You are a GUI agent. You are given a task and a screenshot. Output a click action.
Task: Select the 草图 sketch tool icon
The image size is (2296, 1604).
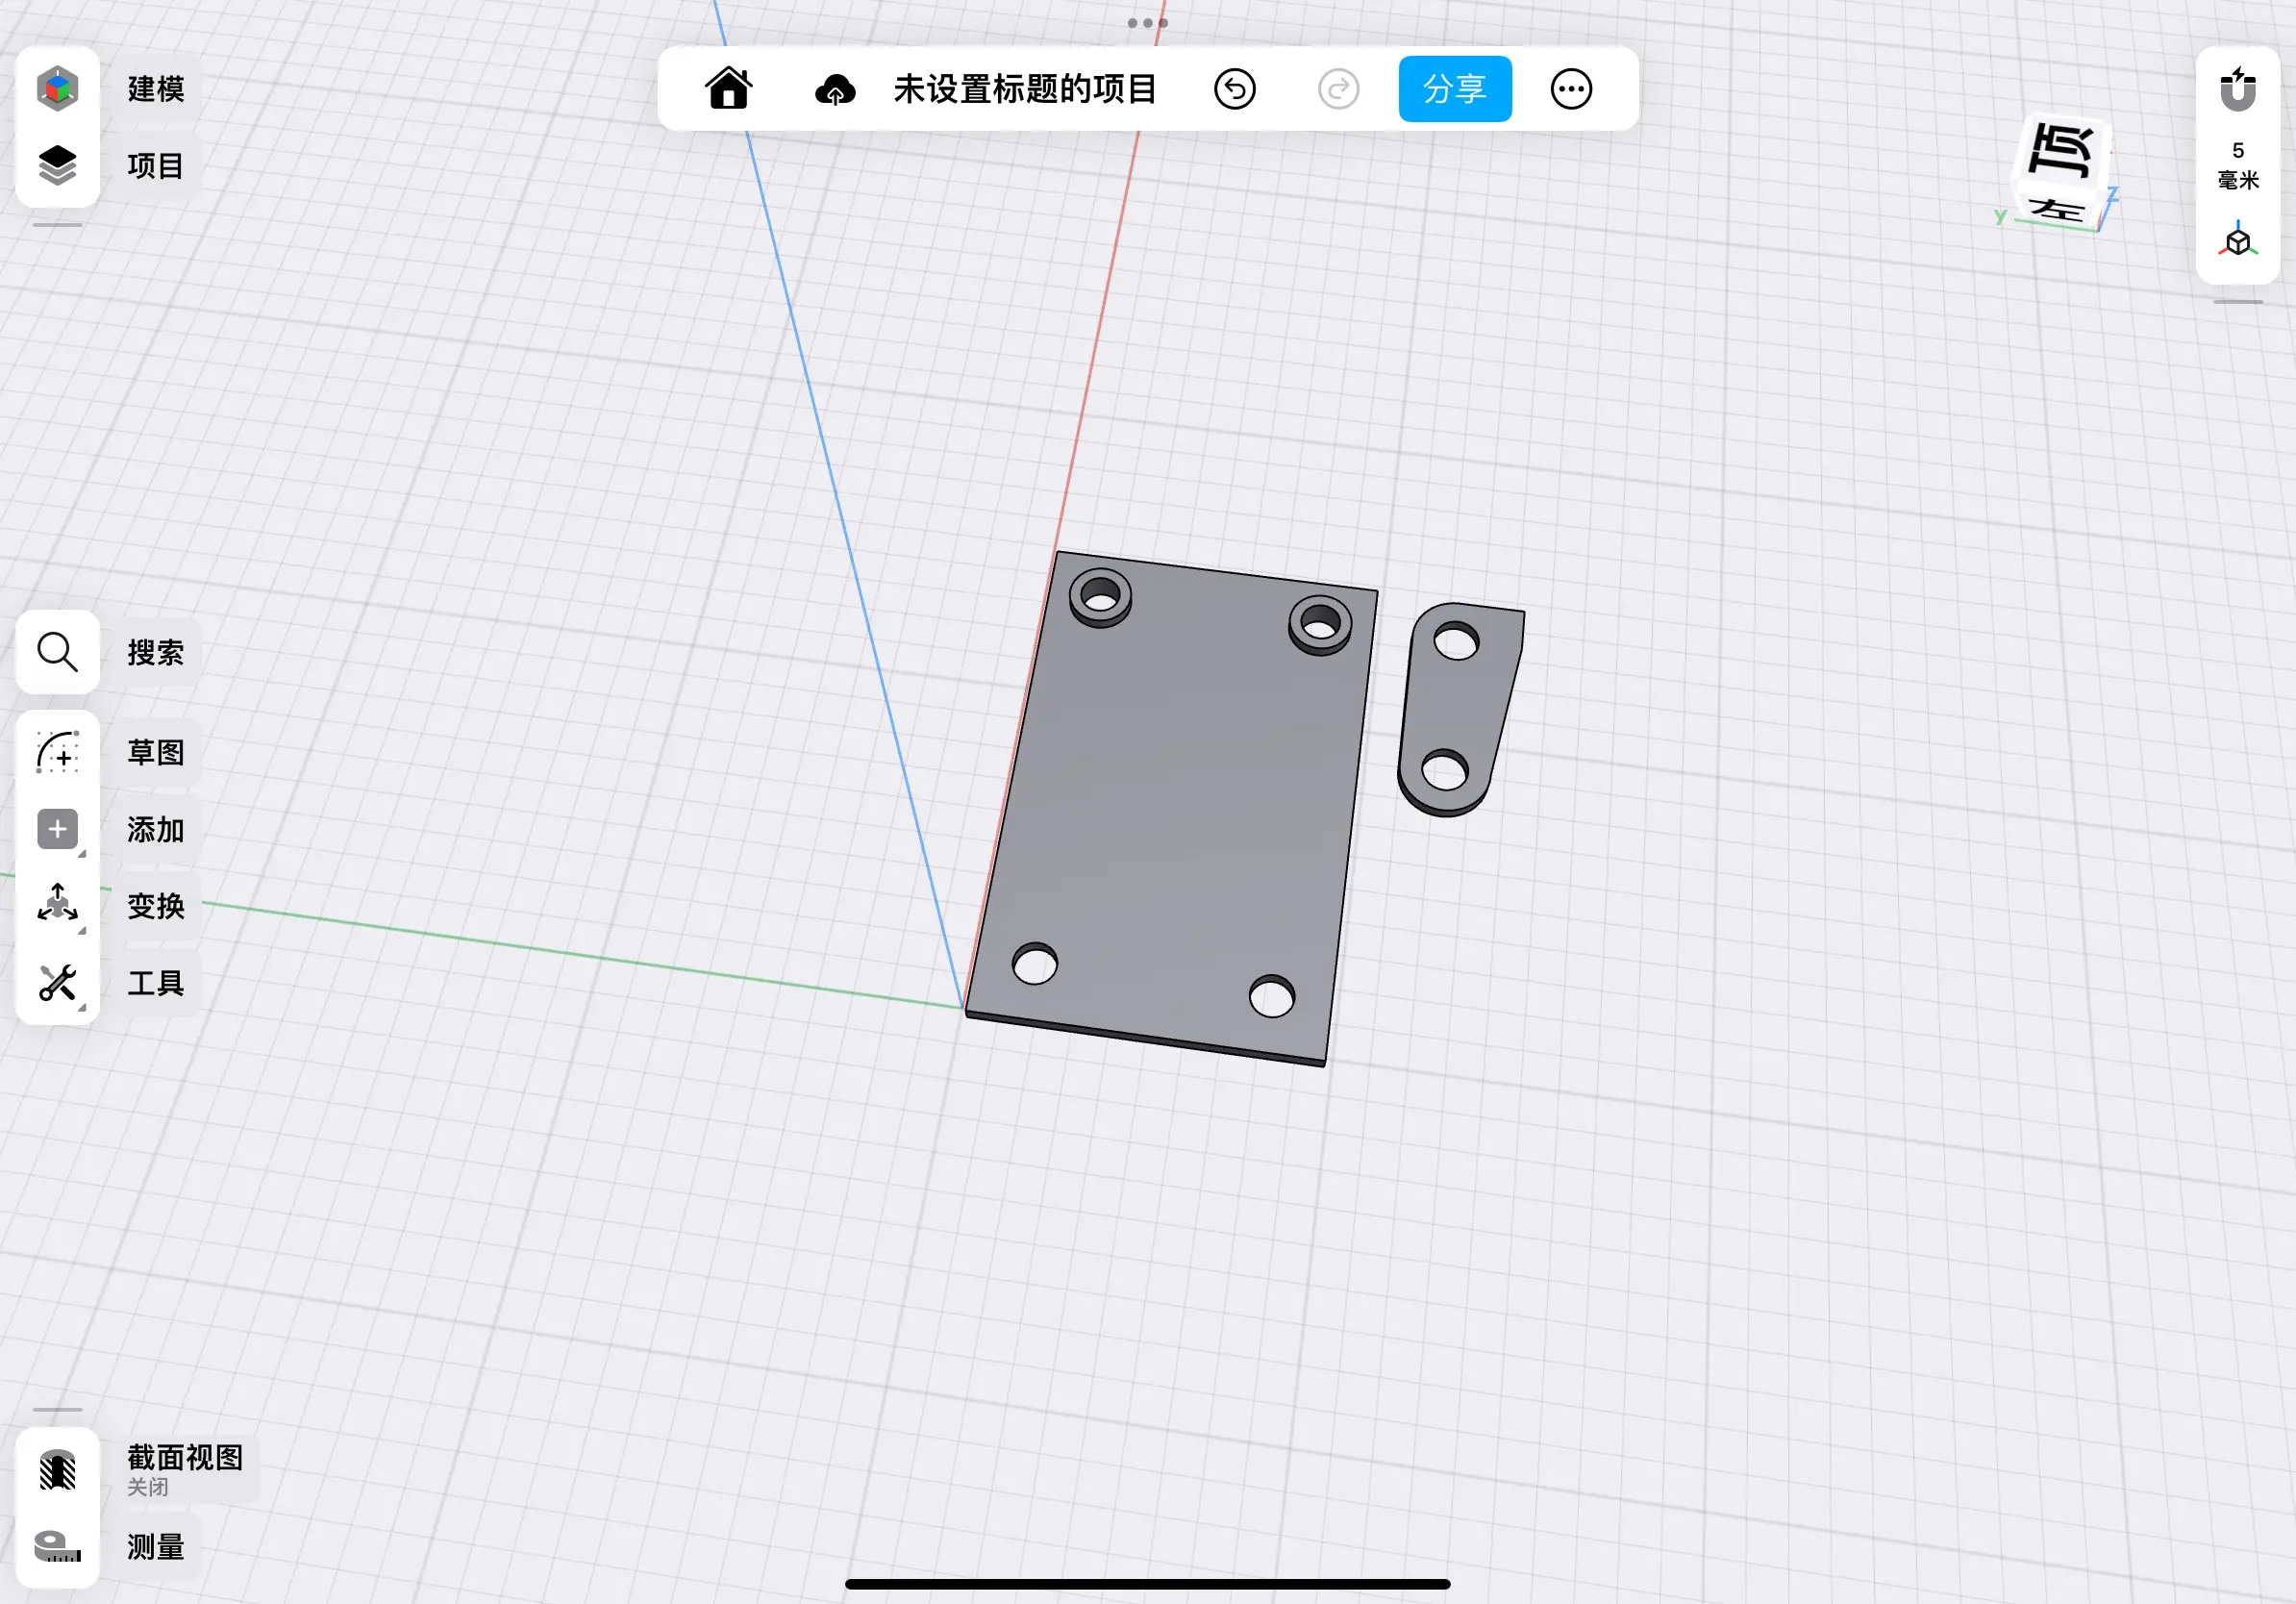57,752
